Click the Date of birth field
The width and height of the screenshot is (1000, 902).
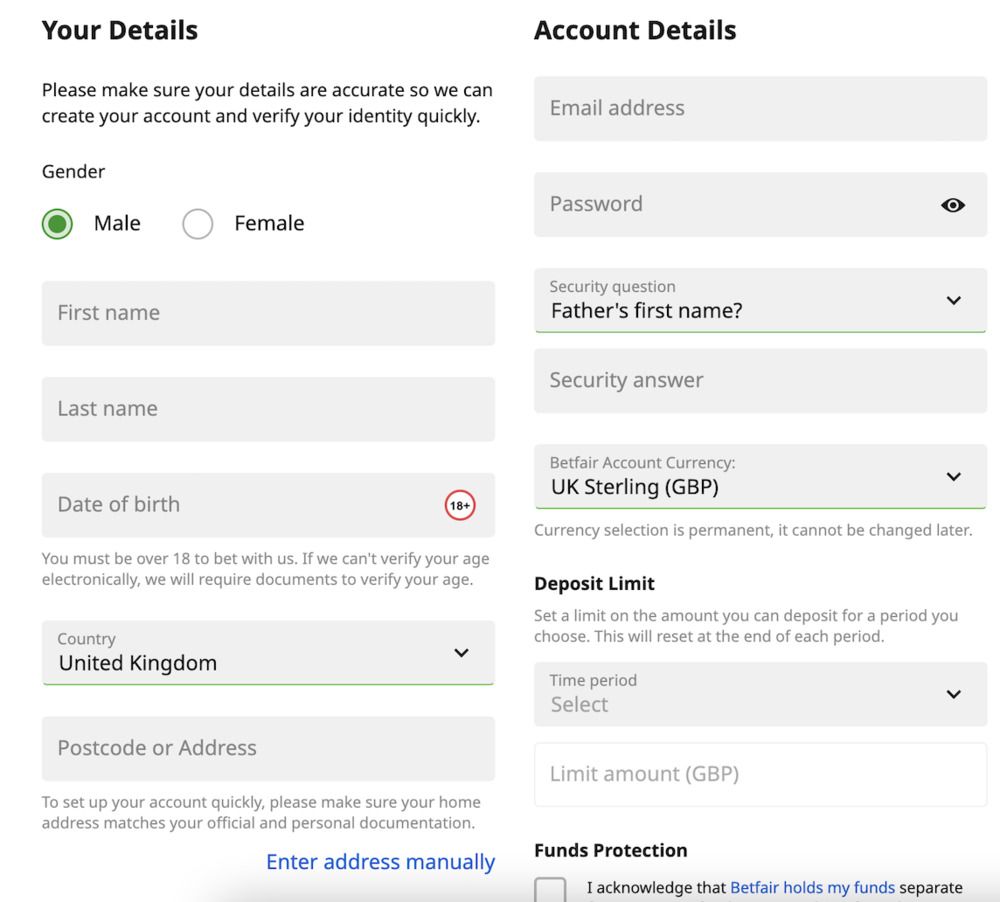[x=240, y=505]
